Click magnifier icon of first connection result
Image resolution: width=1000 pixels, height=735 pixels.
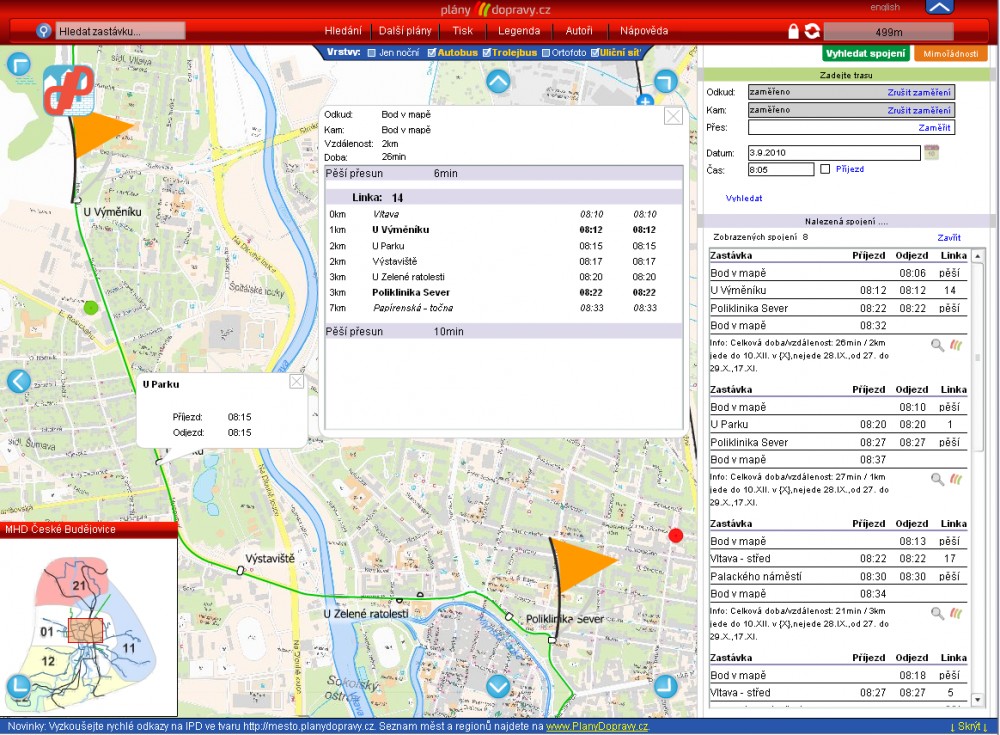(x=937, y=343)
